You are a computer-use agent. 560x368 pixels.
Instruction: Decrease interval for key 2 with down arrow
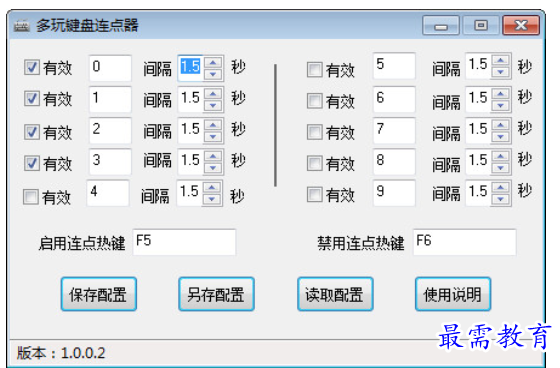click(213, 136)
